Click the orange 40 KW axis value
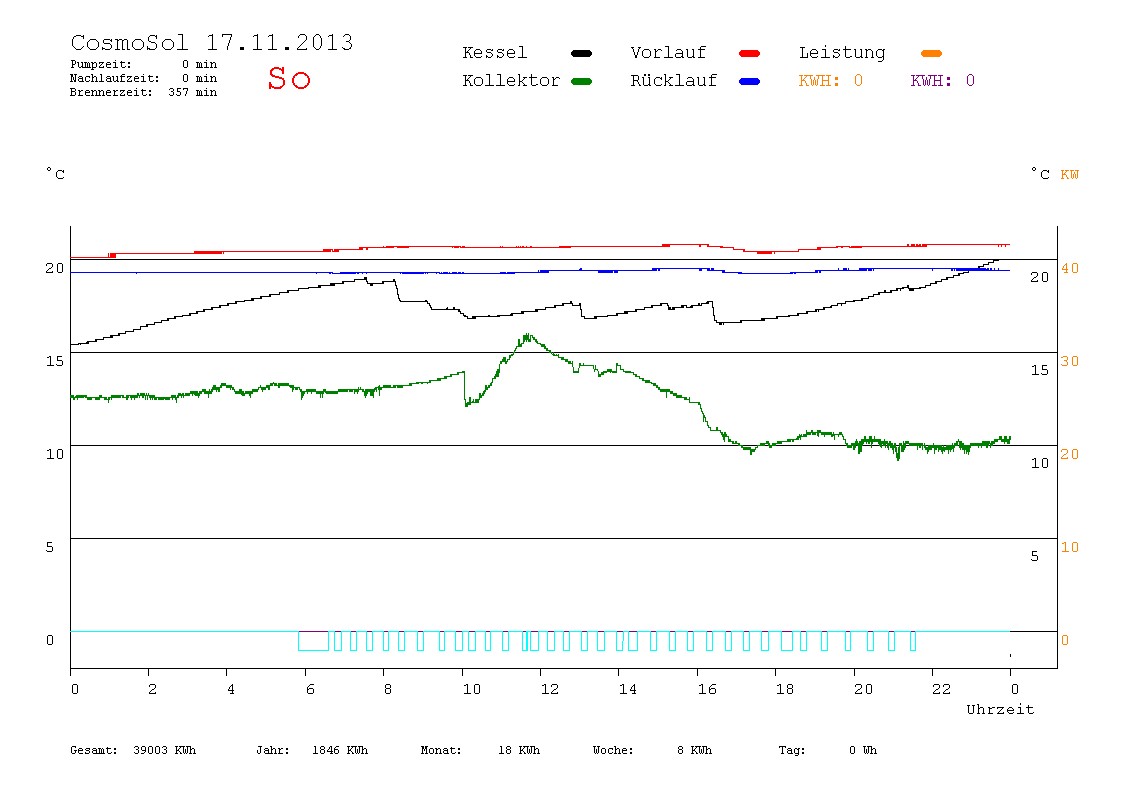This screenshot has height=812, width=1148. pos(1070,268)
